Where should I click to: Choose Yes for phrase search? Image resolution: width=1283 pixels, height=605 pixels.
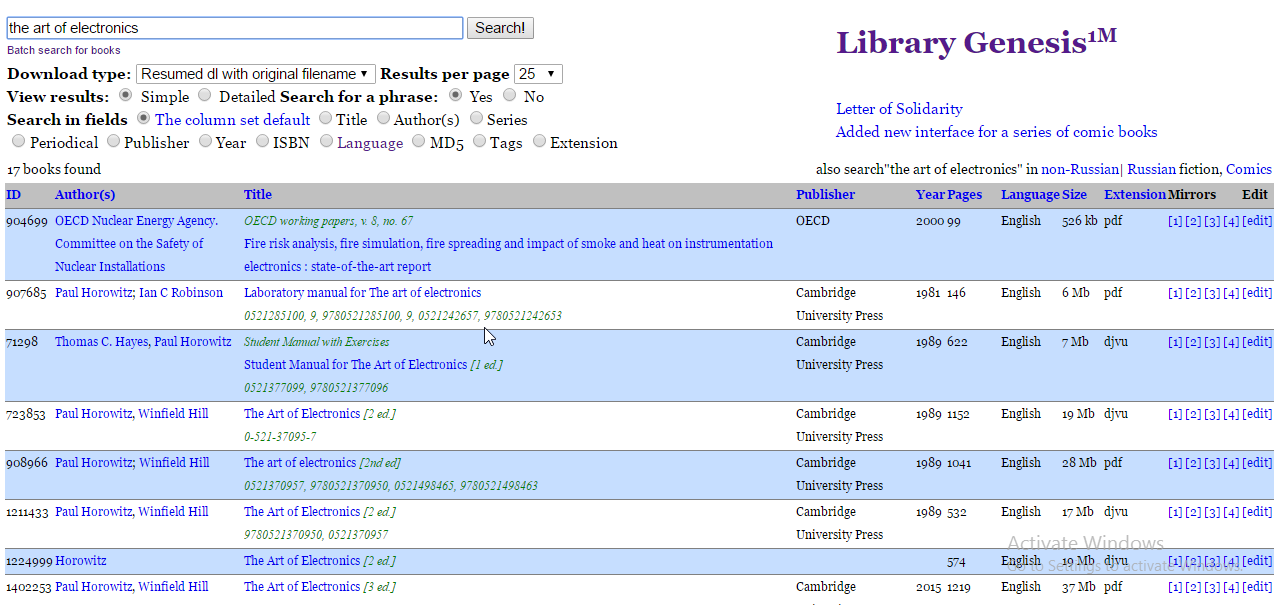(455, 96)
